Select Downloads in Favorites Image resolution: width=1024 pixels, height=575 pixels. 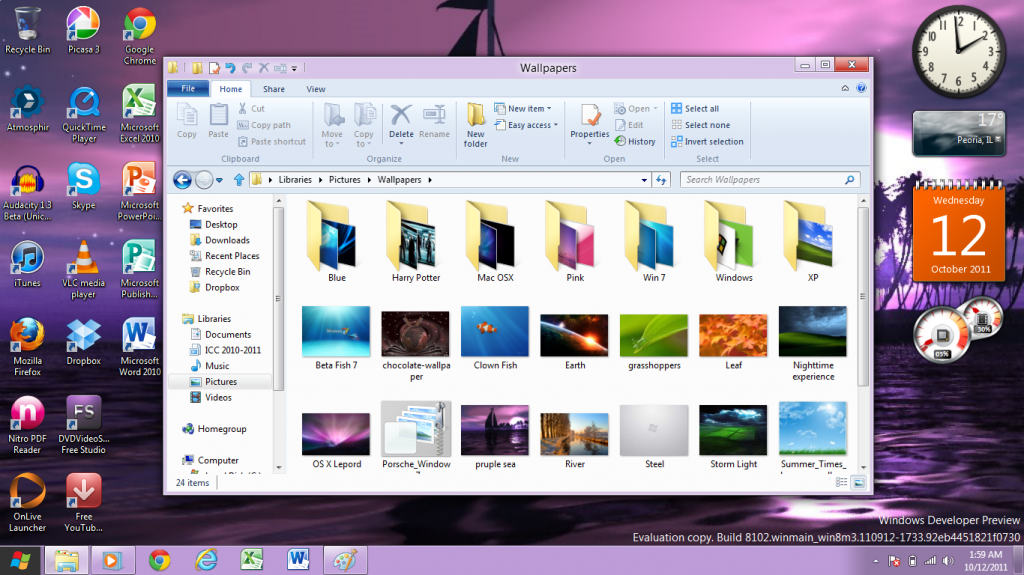coord(227,240)
